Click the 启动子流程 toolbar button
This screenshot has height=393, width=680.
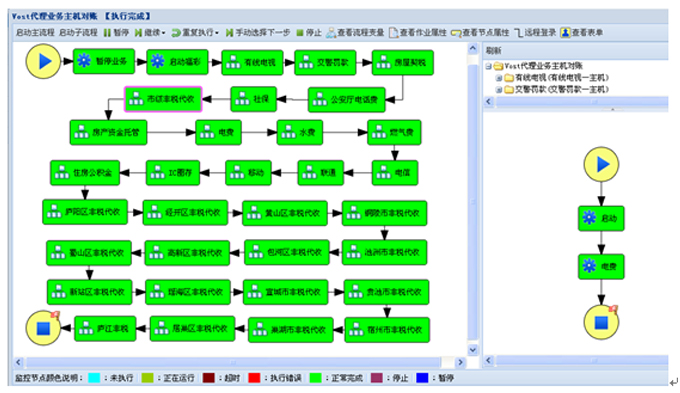[78, 33]
